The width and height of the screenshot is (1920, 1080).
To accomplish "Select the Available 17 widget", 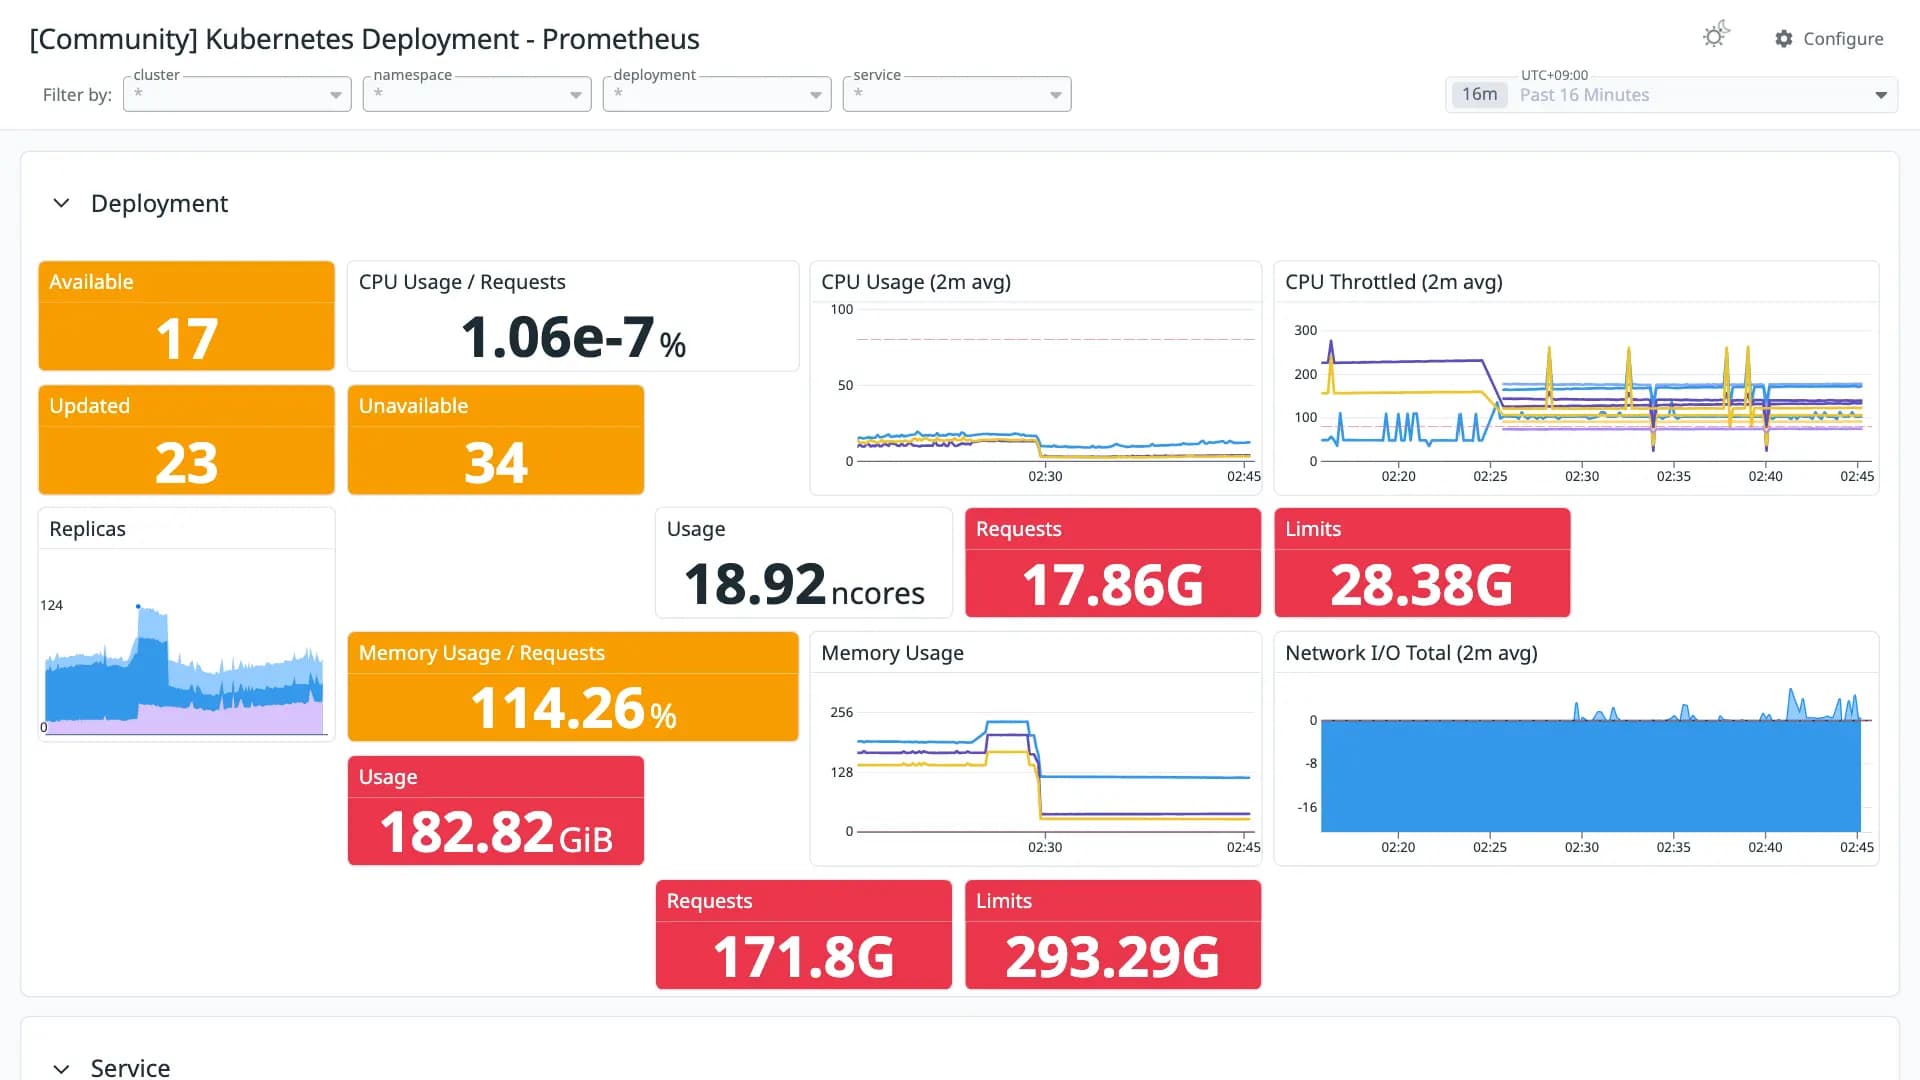I will click(x=186, y=316).
